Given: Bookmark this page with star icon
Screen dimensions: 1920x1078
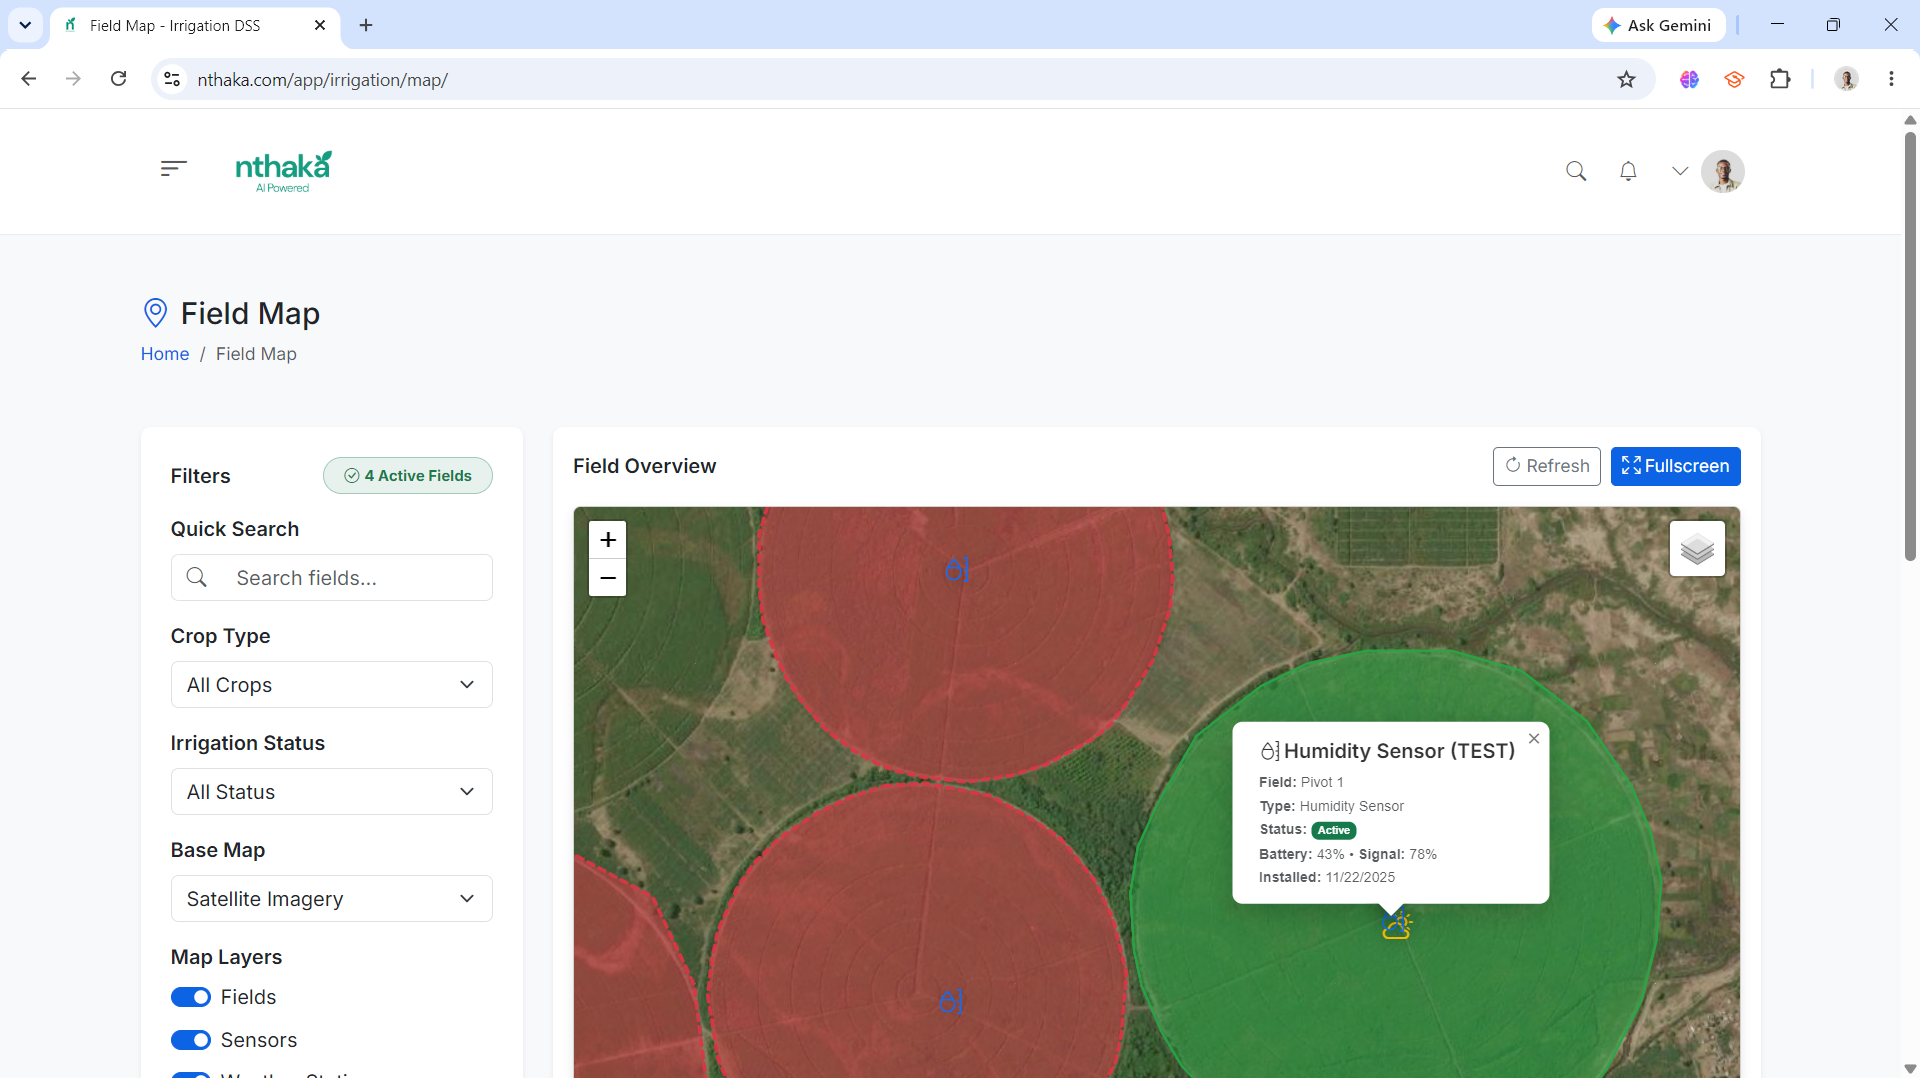Looking at the screenshot, I should coord(1627,80).
